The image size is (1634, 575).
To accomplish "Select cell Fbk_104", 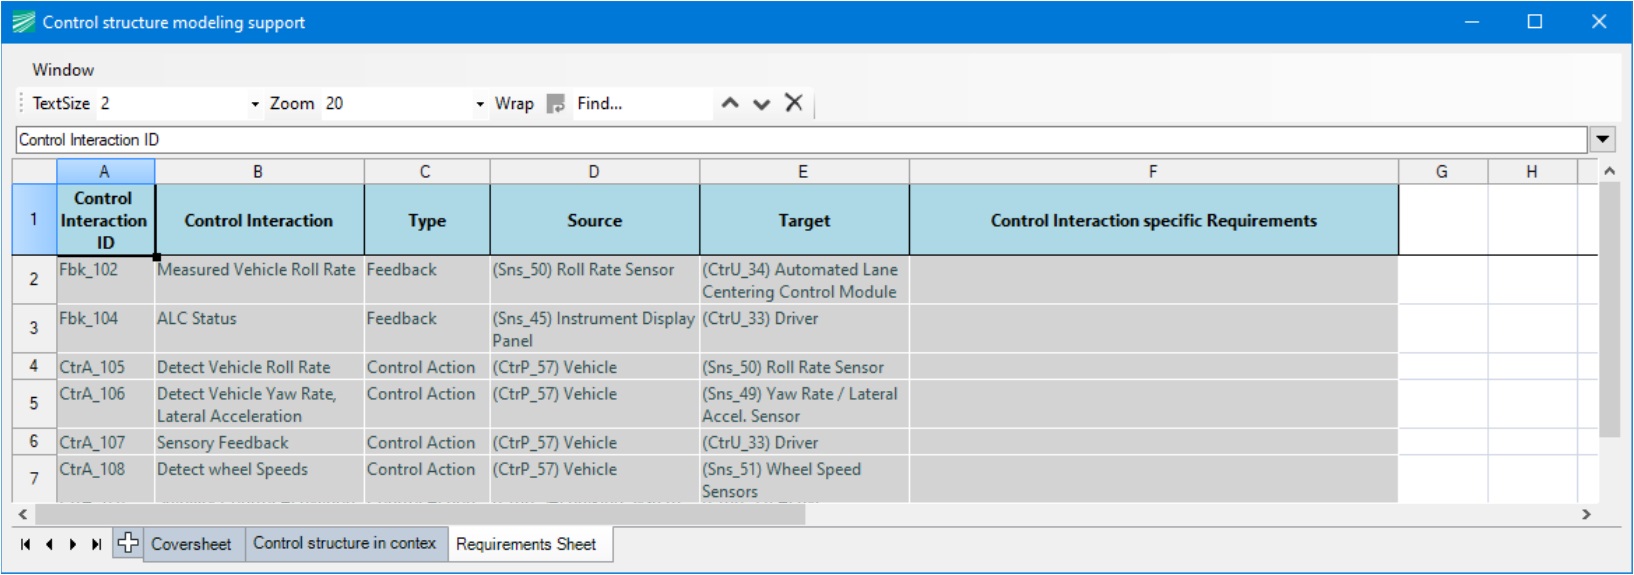I will (x=105, y=329).
